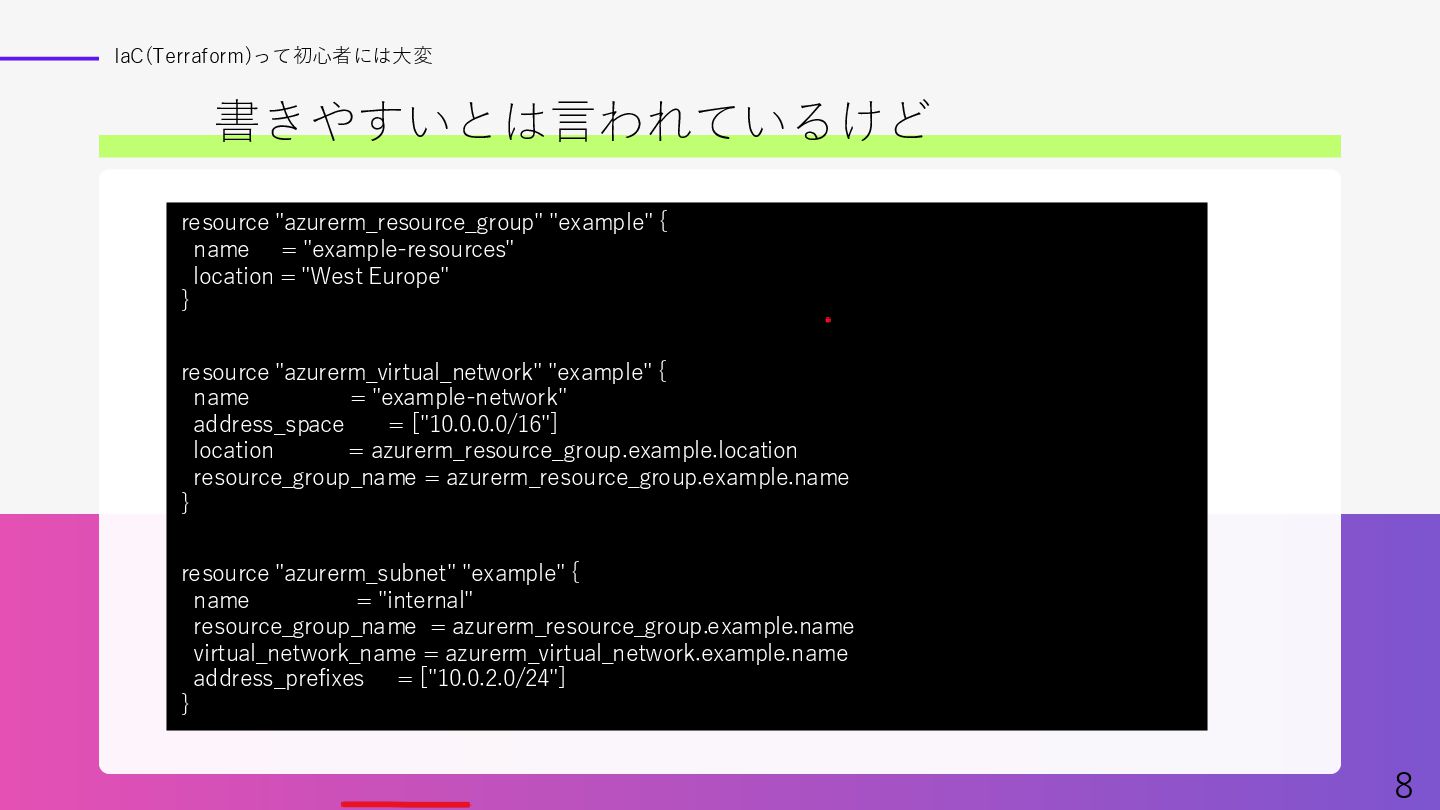Click resource_group_name line in virtual_network block

(x=521, y=477)
